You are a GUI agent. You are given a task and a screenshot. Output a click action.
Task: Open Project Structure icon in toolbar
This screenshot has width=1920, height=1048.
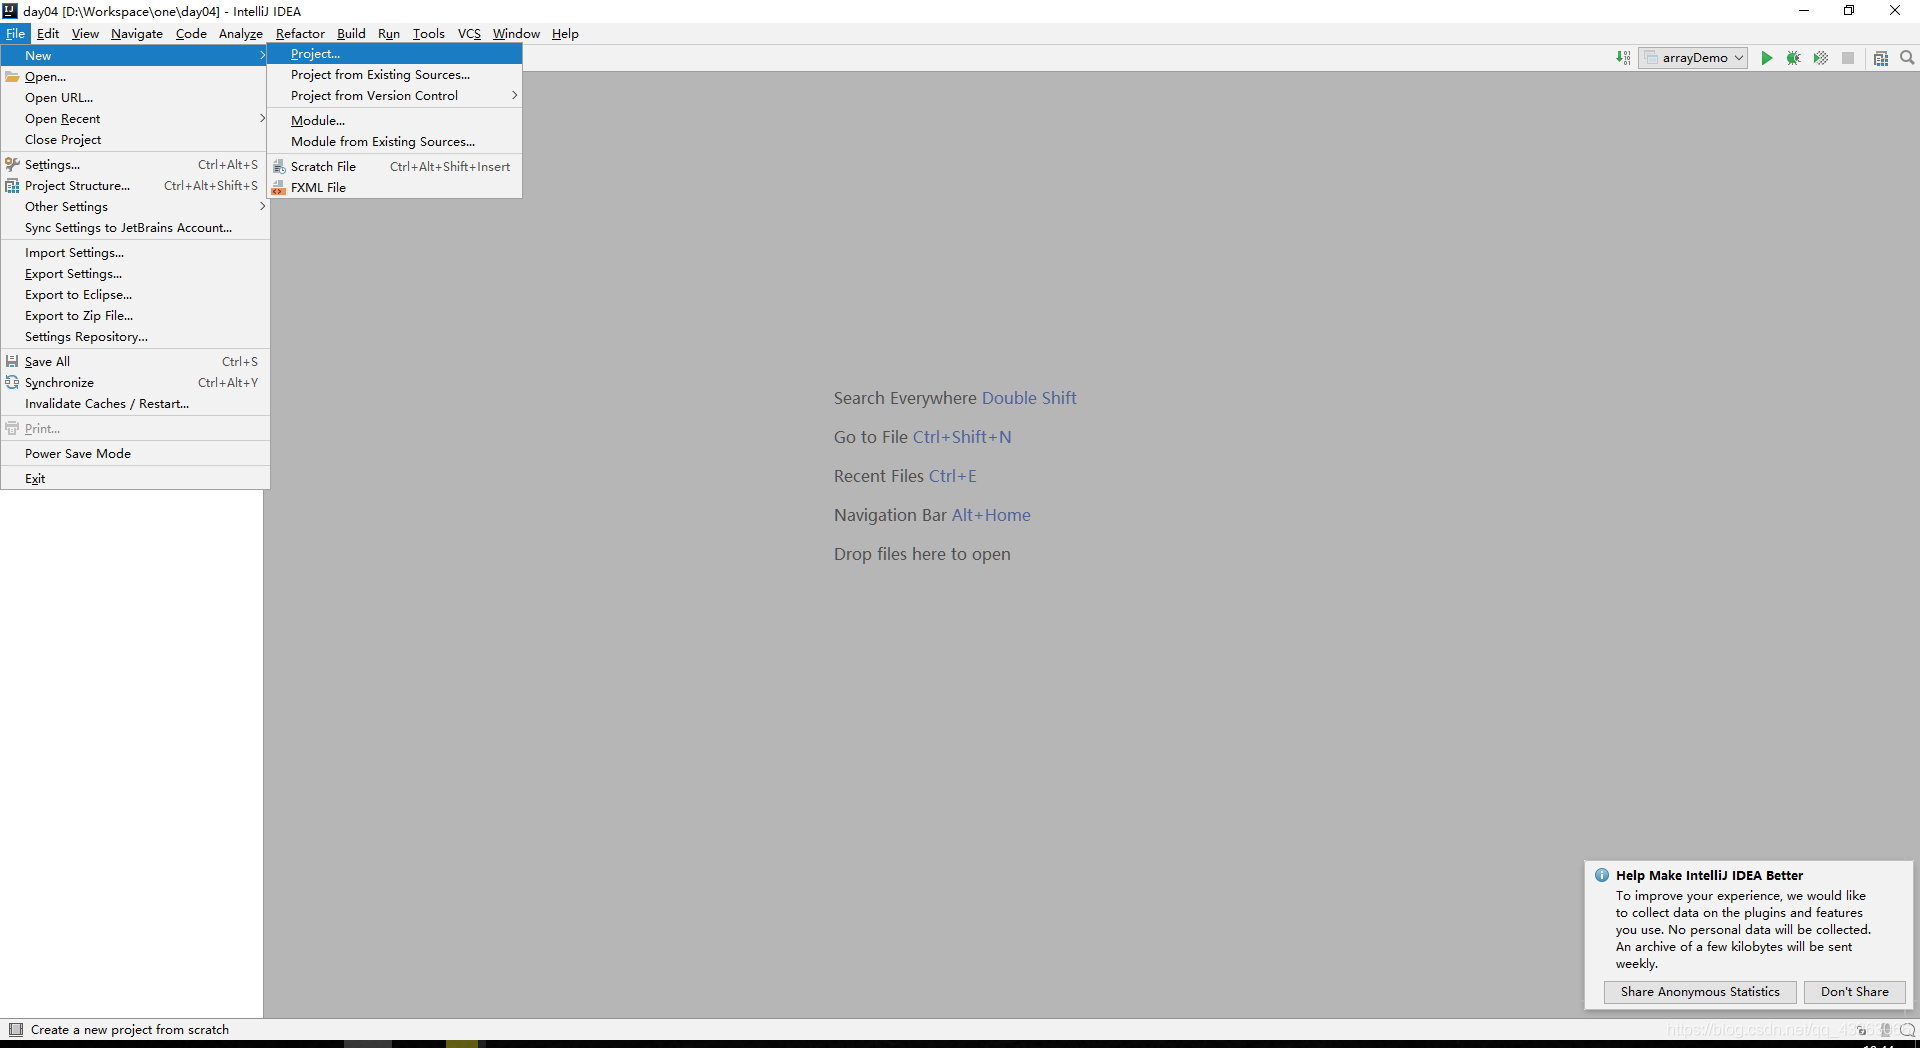pos(1881,58)
